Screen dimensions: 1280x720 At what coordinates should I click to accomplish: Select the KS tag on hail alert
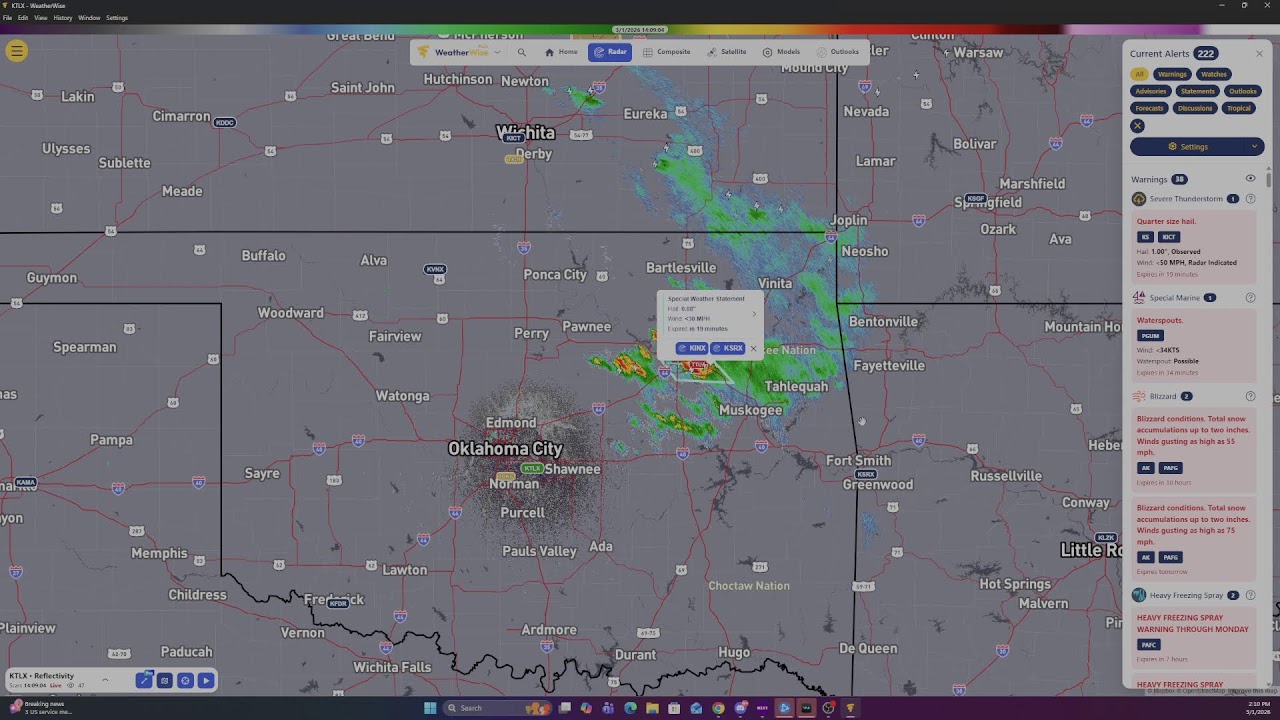[1146, 237]
